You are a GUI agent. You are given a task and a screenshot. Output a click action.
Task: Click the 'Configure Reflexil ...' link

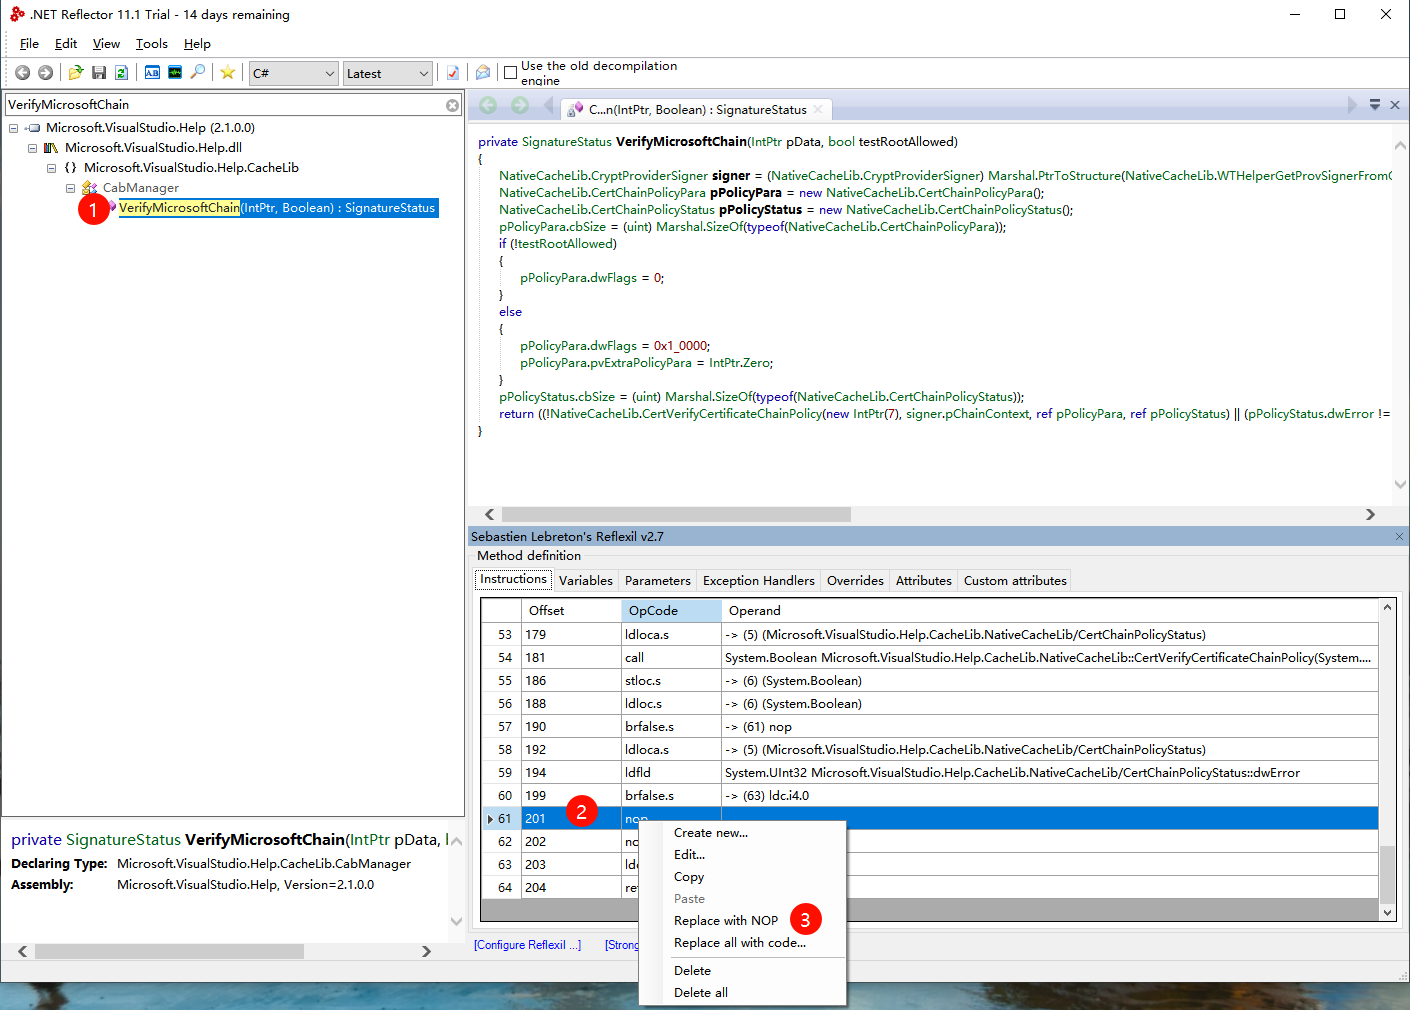tap(527, 945)
